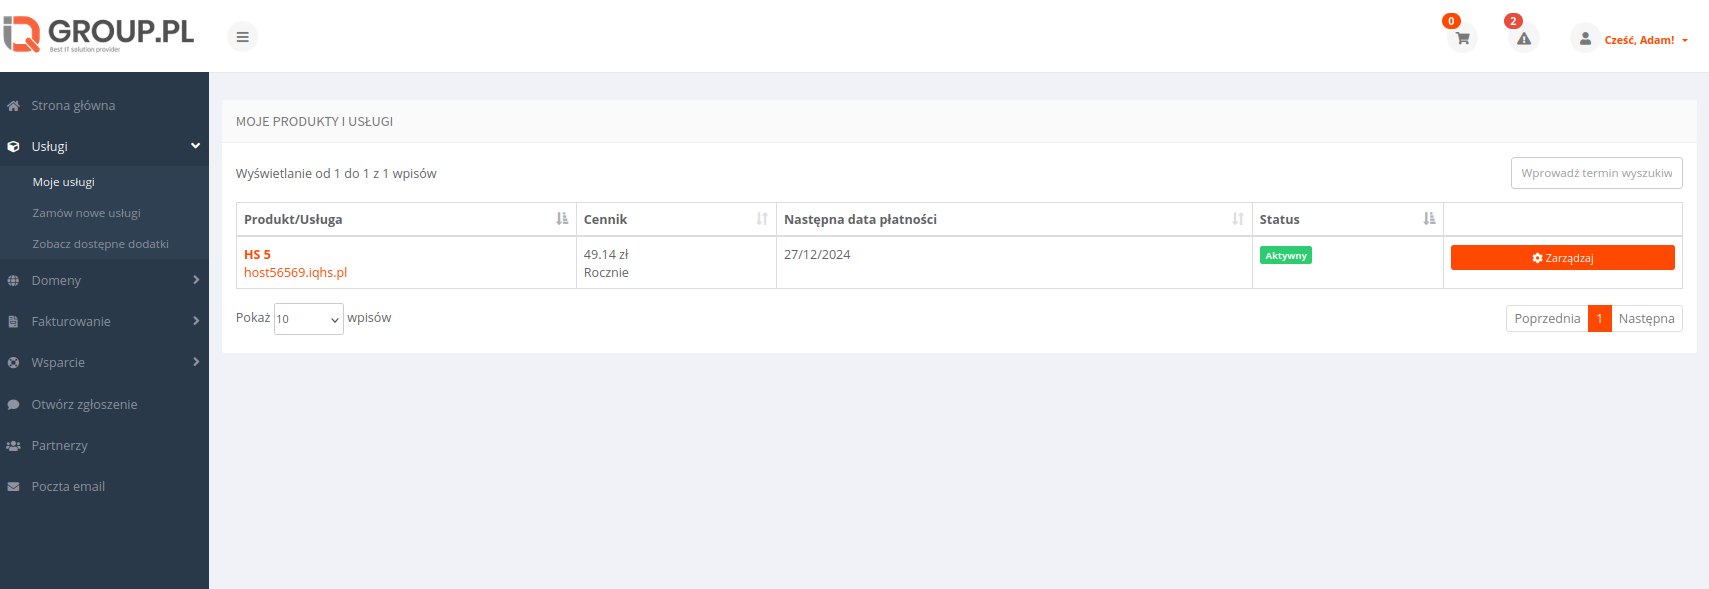Expand the Domeny sidebar section
The width and height of the screenshot is (1709, 589).
(x=104, y=280)
